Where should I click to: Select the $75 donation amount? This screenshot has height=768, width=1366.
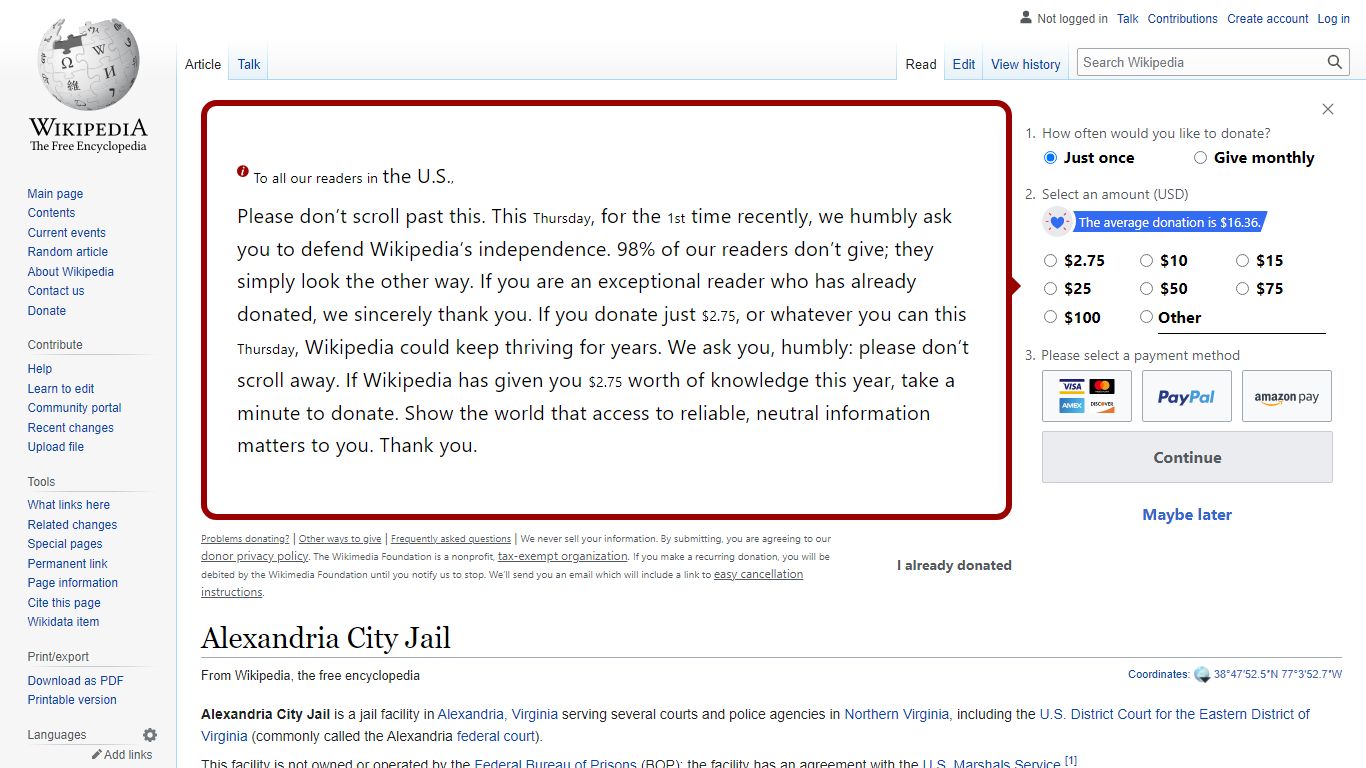tap(1242, 289)
